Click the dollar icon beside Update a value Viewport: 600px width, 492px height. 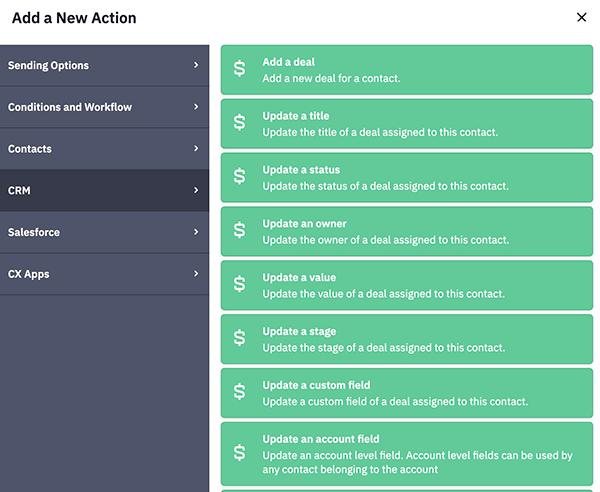(240, 284)
